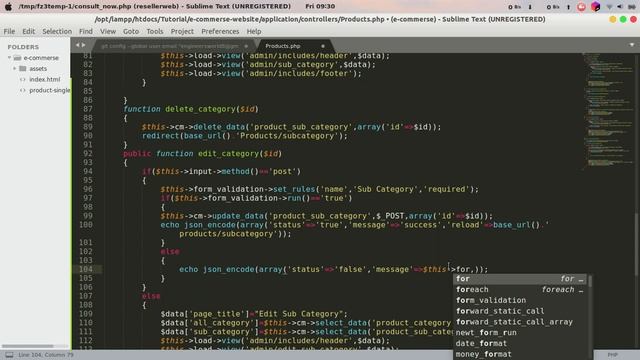This screenshot has height=360, width=640.
Task: Choose 'forward_static_call' autocomplete suggestion
Action: [520, 311]
